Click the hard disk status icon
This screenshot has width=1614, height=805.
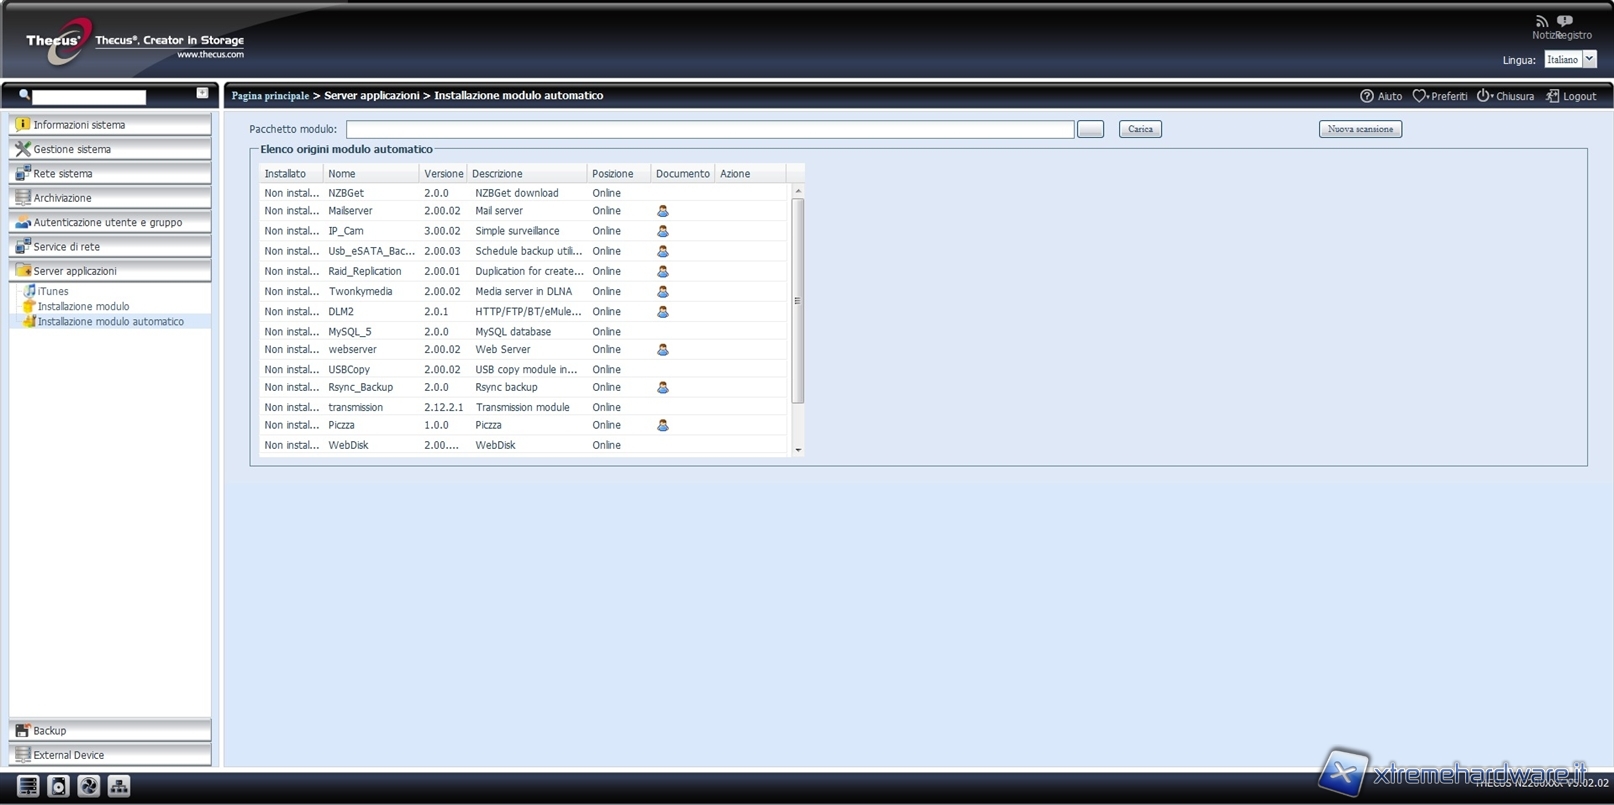pos(58,786)
